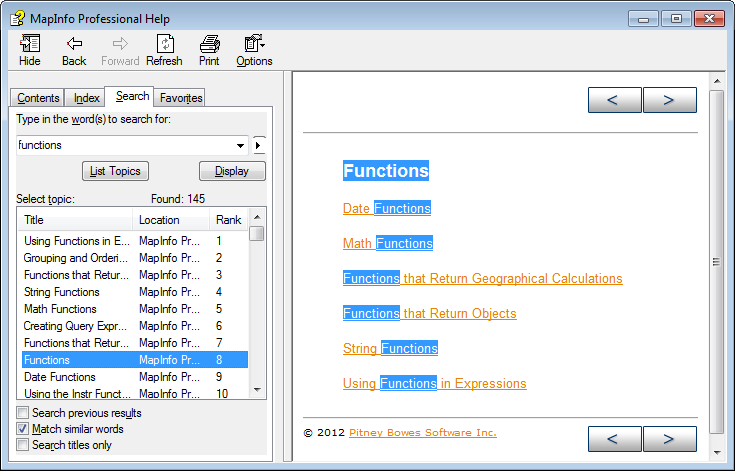The image size is (735, 471).
Task: Click the MapInfo Help title icon
Action: point(17,19)
